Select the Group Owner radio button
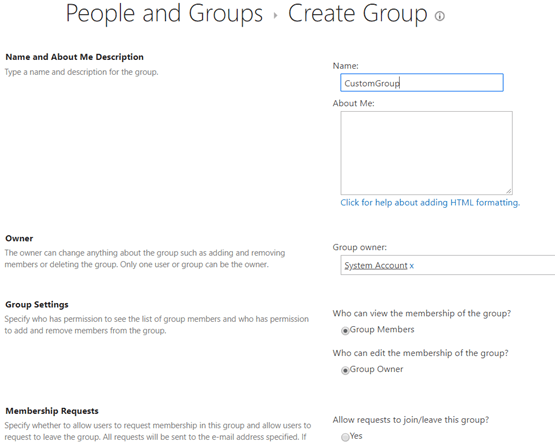Viewport: 557px width, 444px height. pyautogui.click(x=345, y=370)
